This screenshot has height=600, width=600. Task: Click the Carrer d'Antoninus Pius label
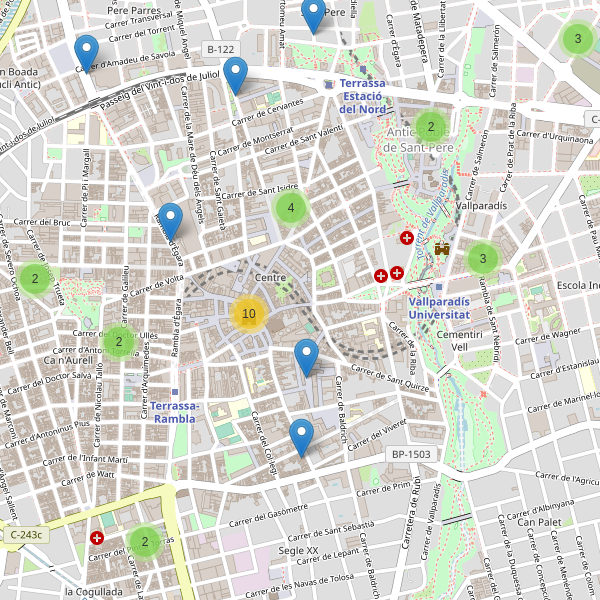[x=47, y=434]
